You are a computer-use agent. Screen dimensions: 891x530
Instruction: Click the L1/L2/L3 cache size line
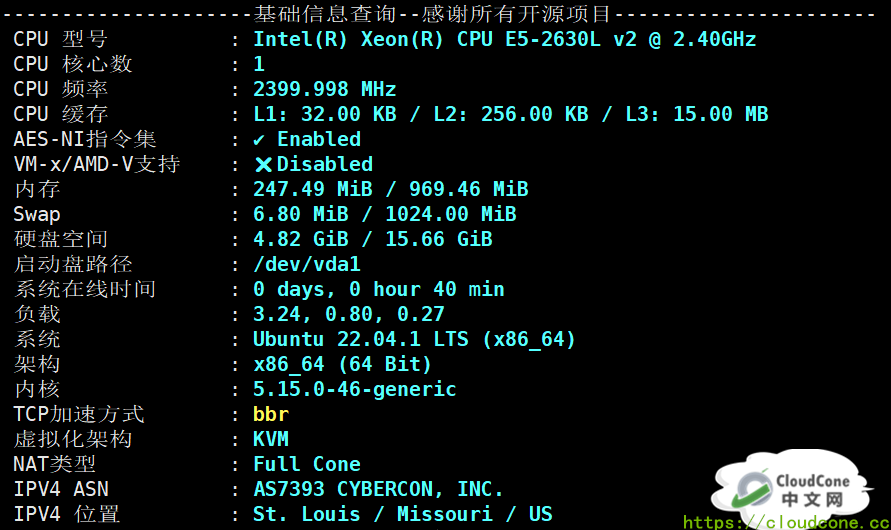[x=510, y=115]
